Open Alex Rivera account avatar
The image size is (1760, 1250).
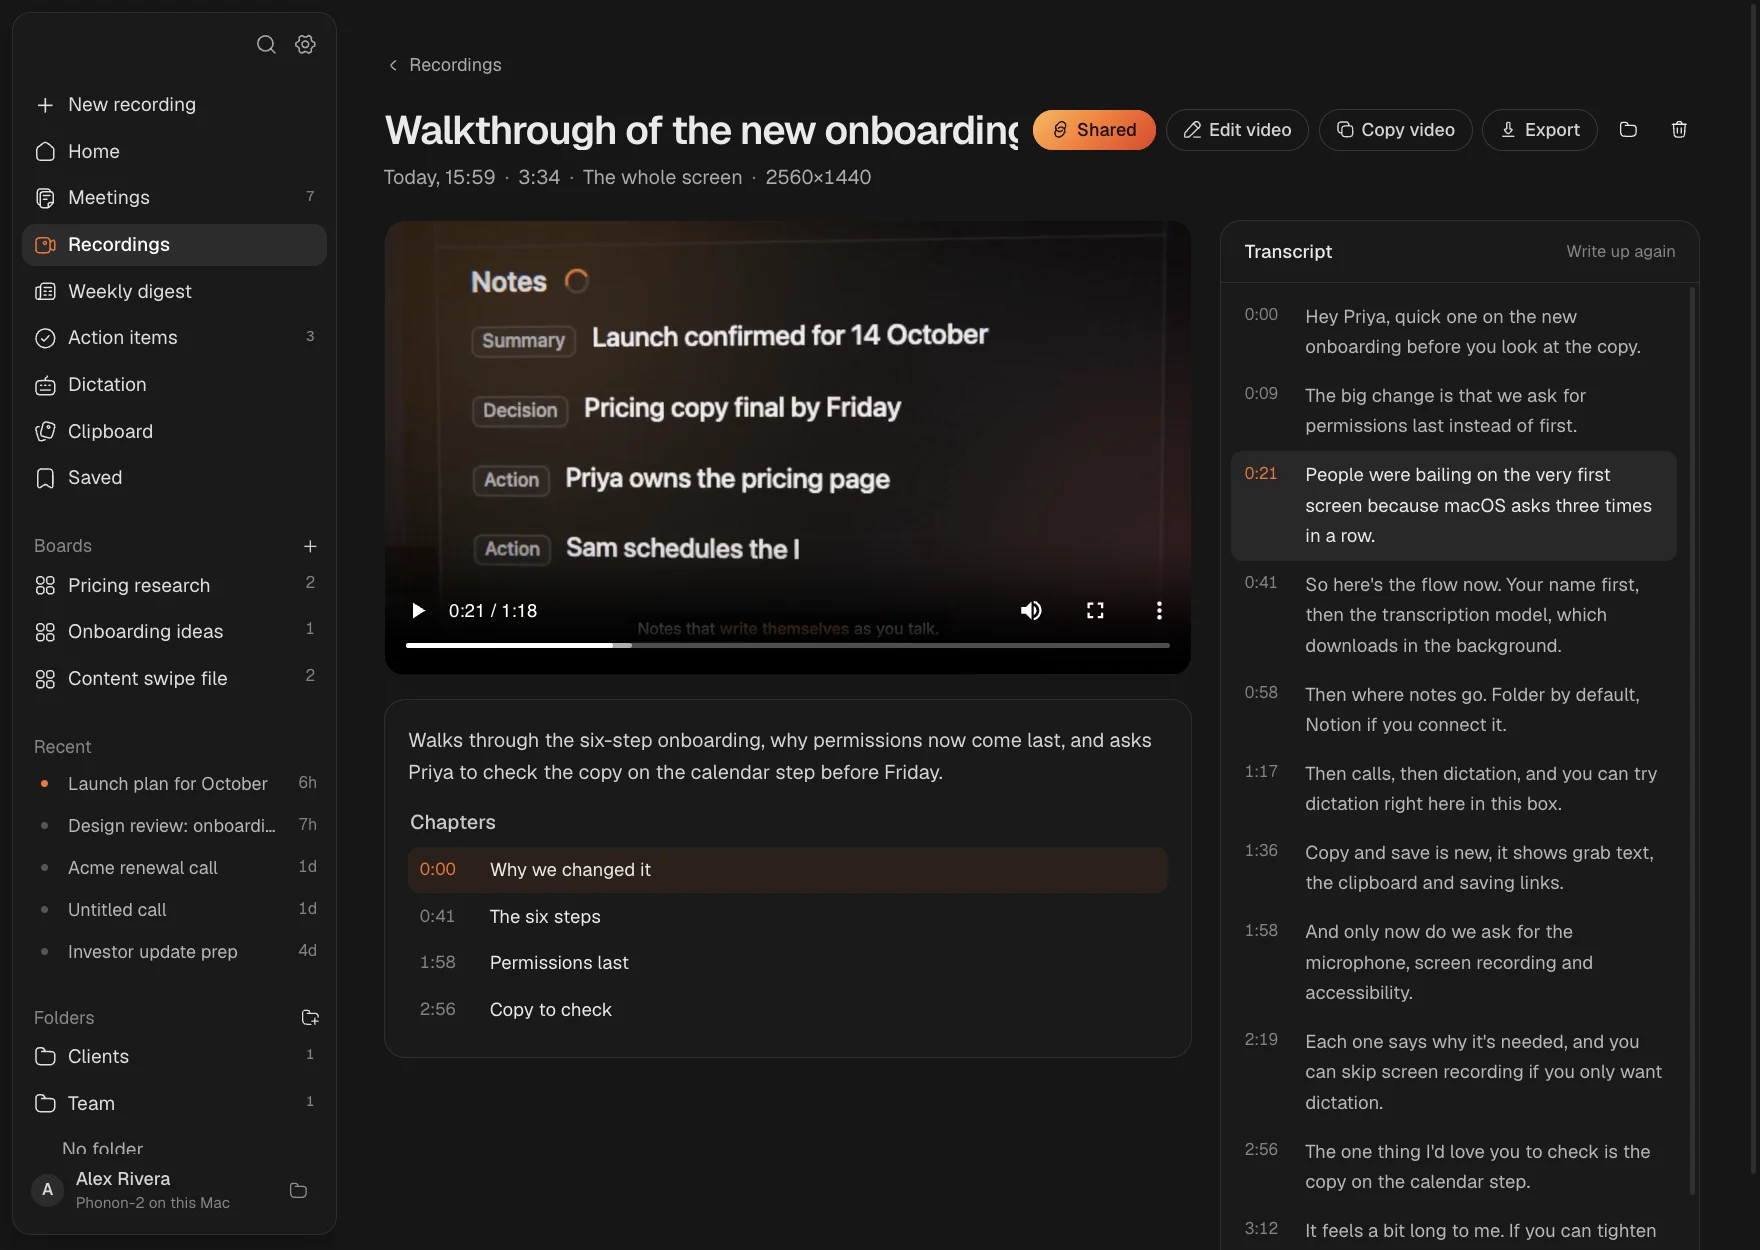47,1190
